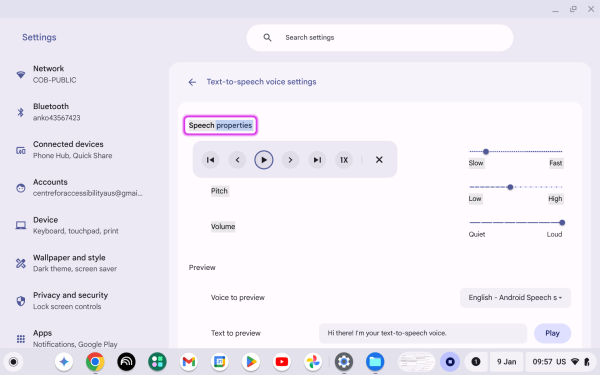Viewport: 600px width, 375px height.
Task: Open the recent screenshot thumbnail in tray
Action: [x=416, y=362]
